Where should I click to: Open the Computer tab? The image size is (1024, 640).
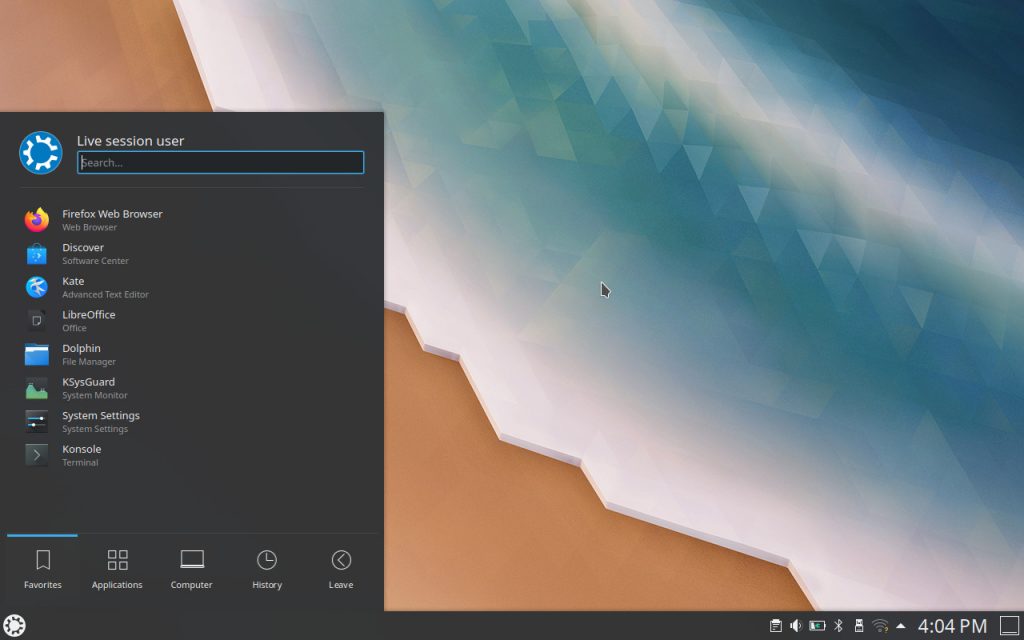click(x=191, y=569)
